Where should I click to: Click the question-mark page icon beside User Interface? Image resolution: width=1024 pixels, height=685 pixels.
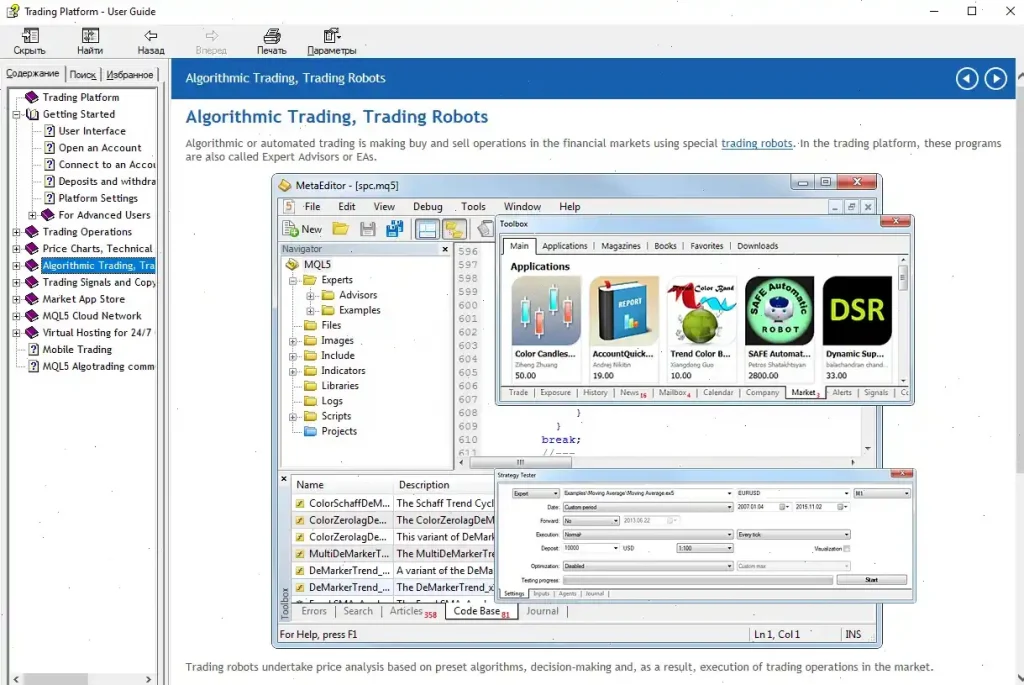tap(49, 131)
